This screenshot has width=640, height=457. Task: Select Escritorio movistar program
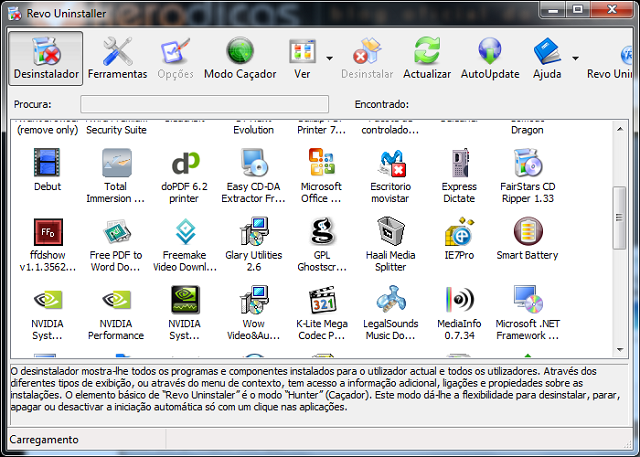tap(391, 175)
